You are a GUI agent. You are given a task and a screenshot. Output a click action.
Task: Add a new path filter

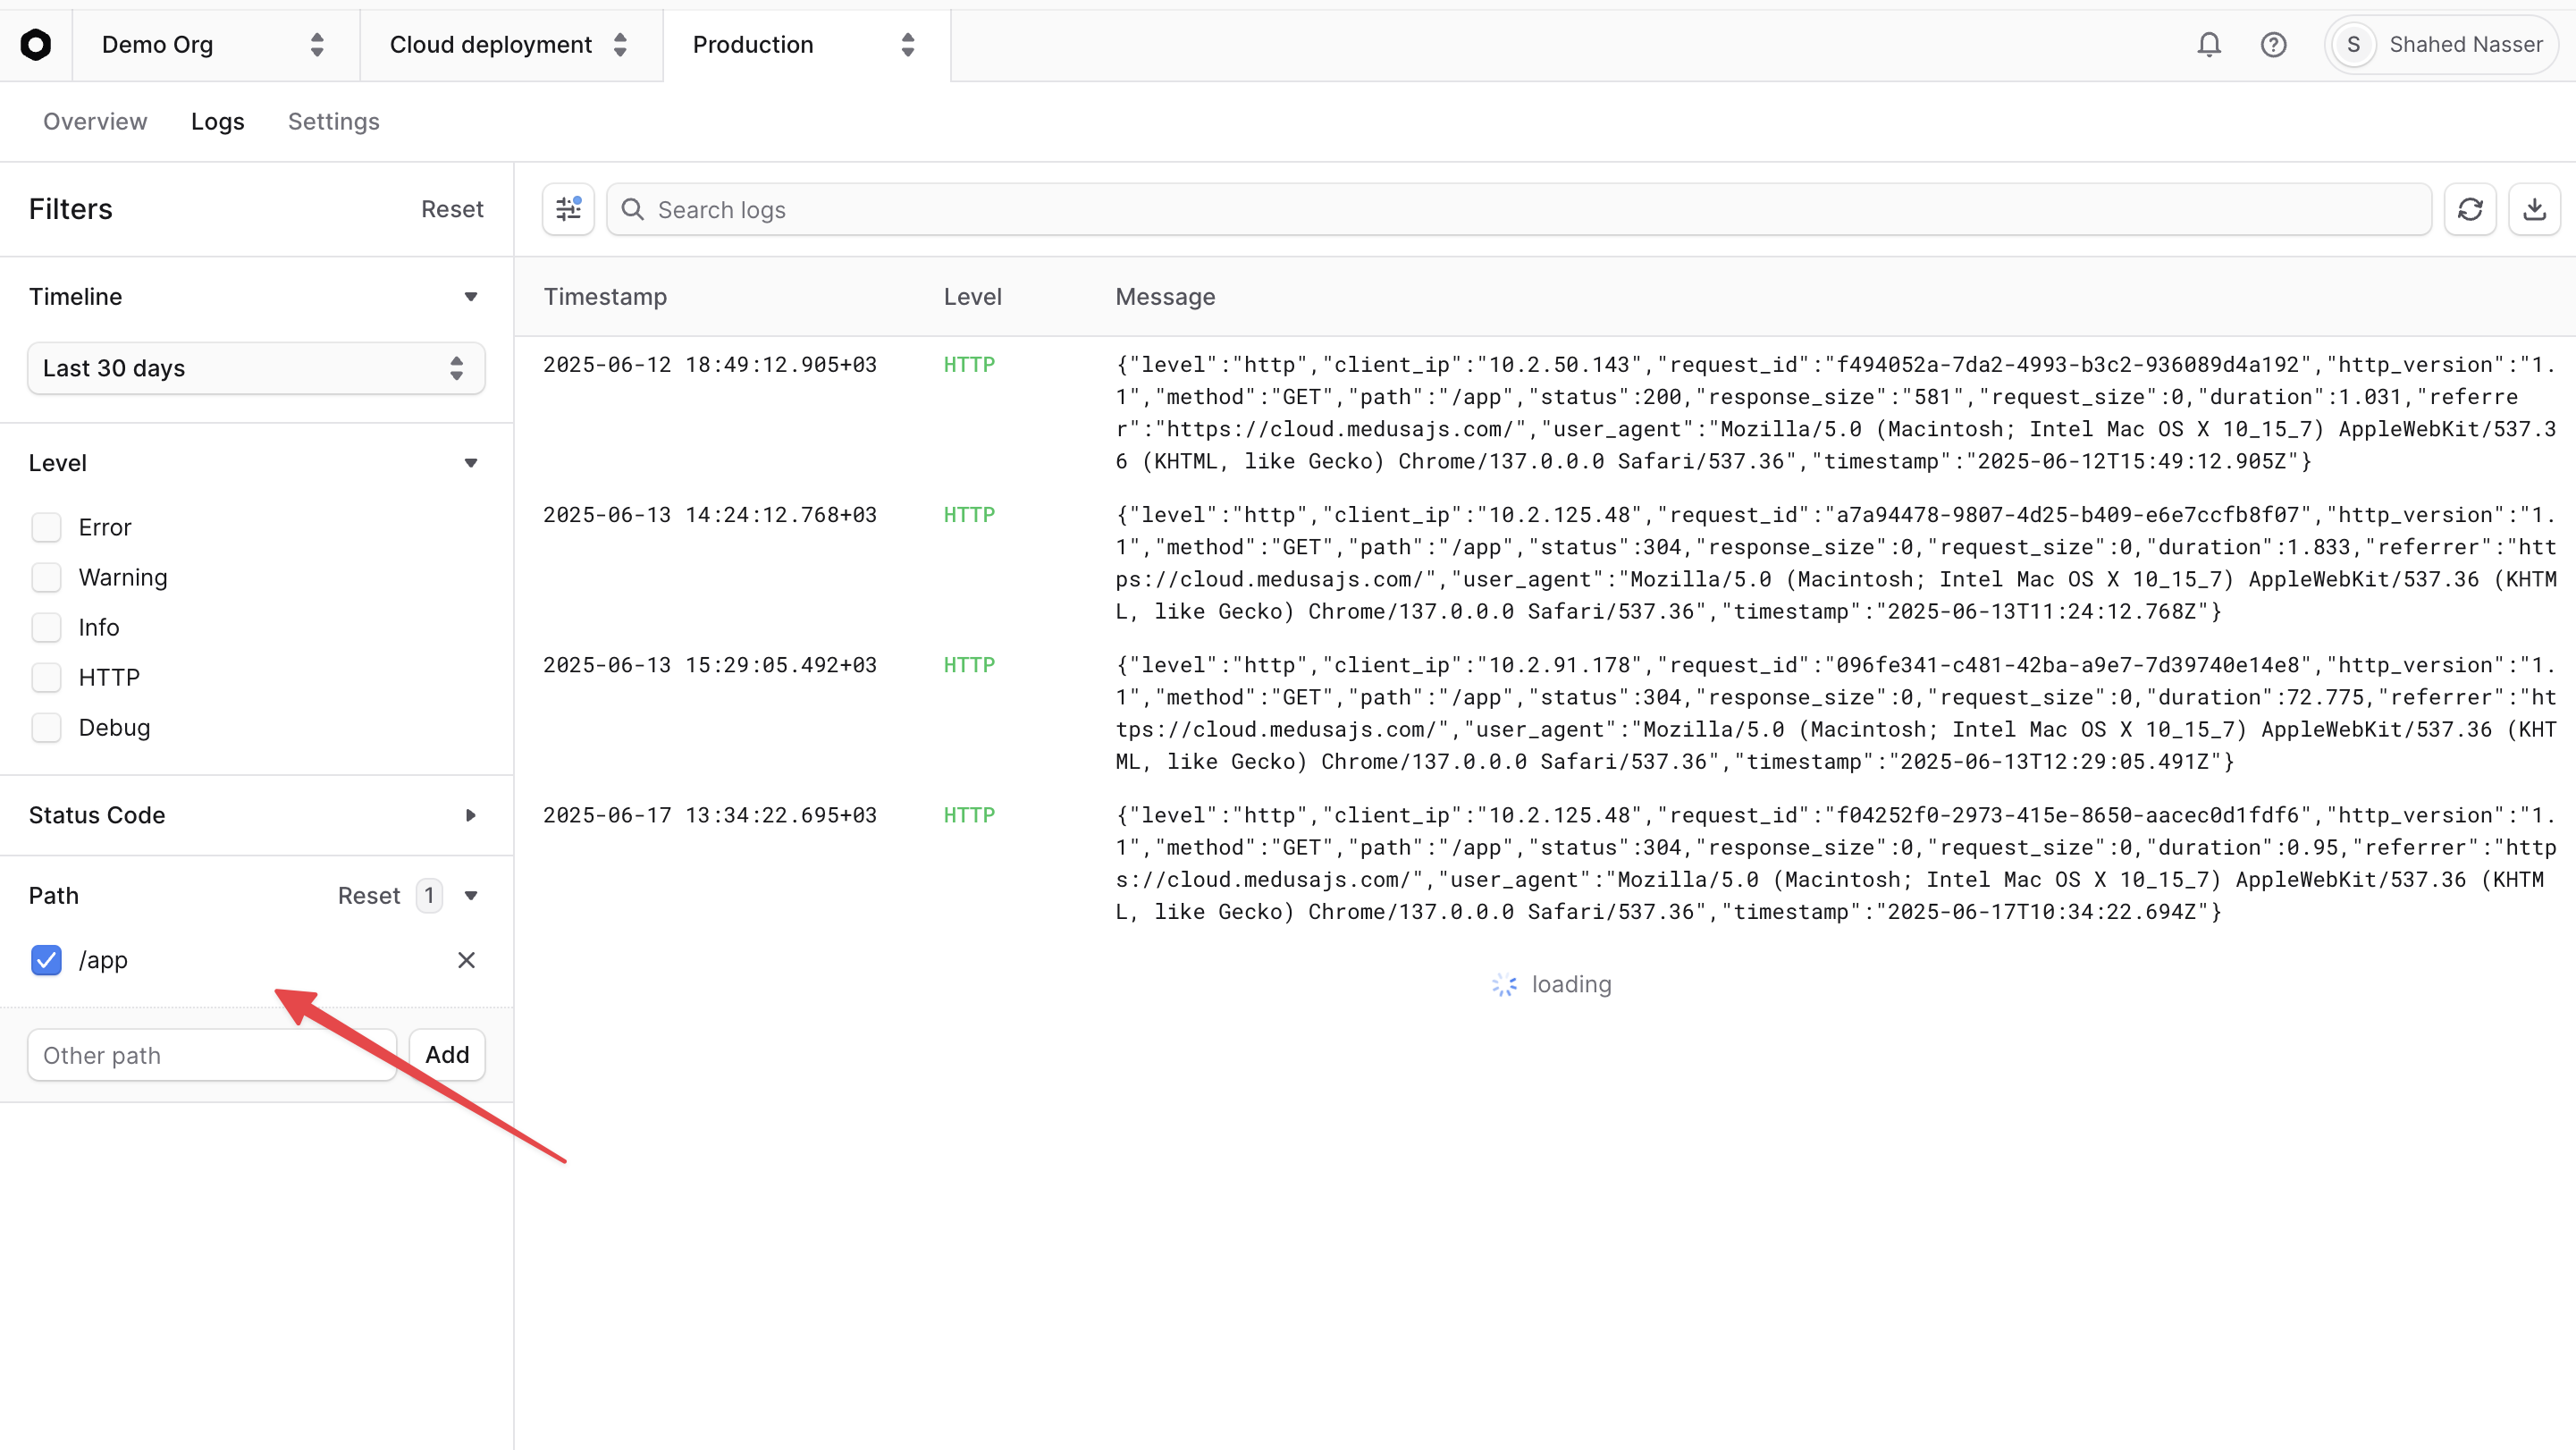(446, 1054)
